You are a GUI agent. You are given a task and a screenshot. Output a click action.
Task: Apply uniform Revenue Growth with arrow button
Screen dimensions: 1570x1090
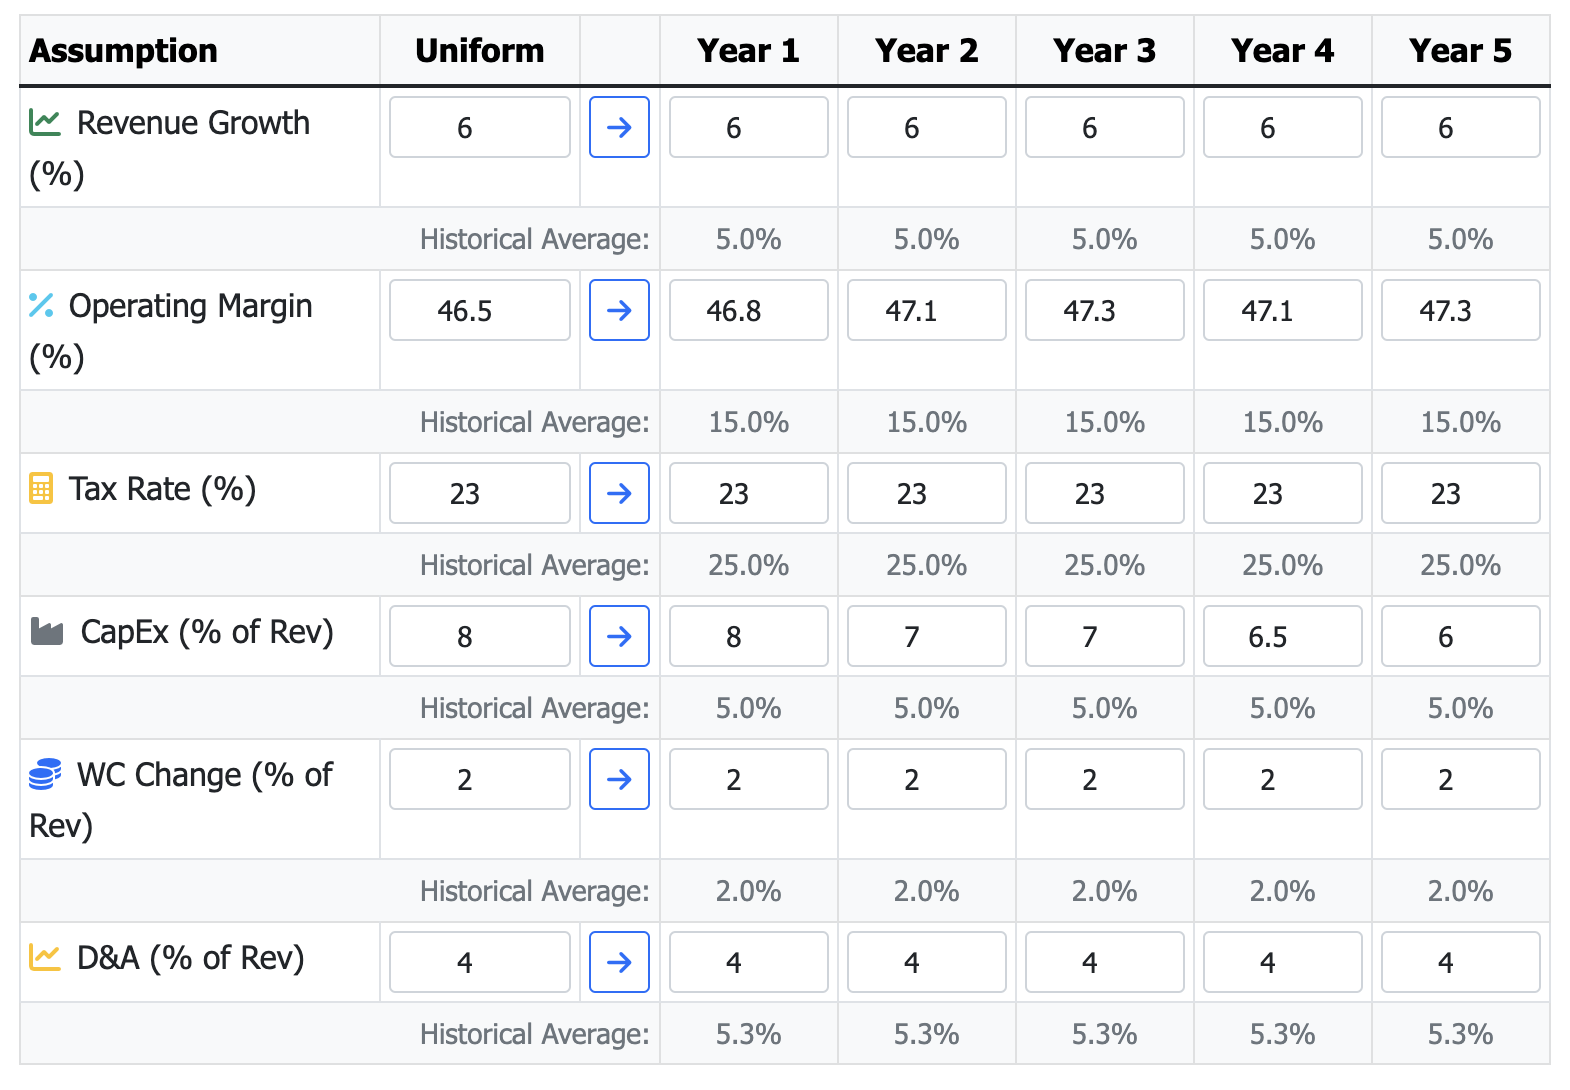(619, 127)
